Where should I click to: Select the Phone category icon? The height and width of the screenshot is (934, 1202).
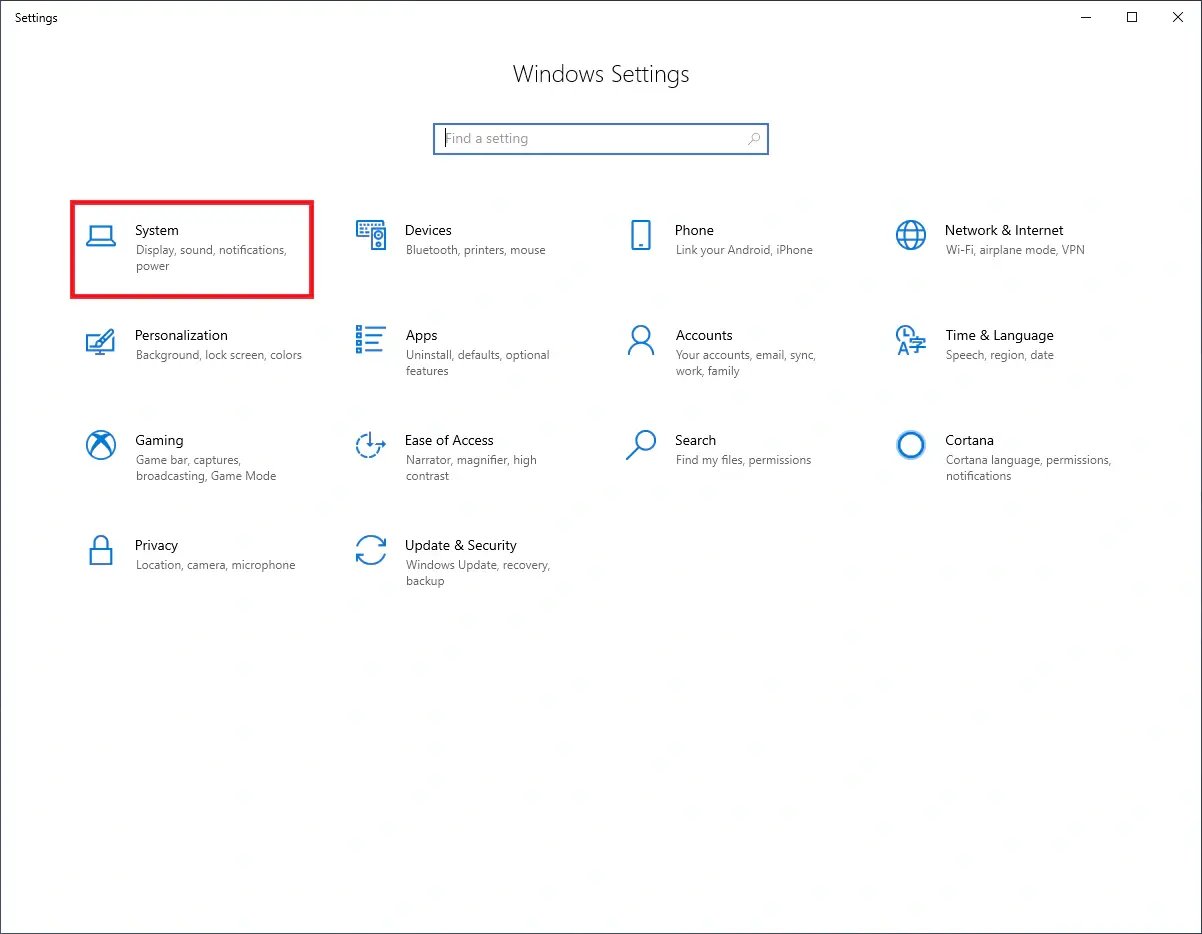(x=640, y=235)
